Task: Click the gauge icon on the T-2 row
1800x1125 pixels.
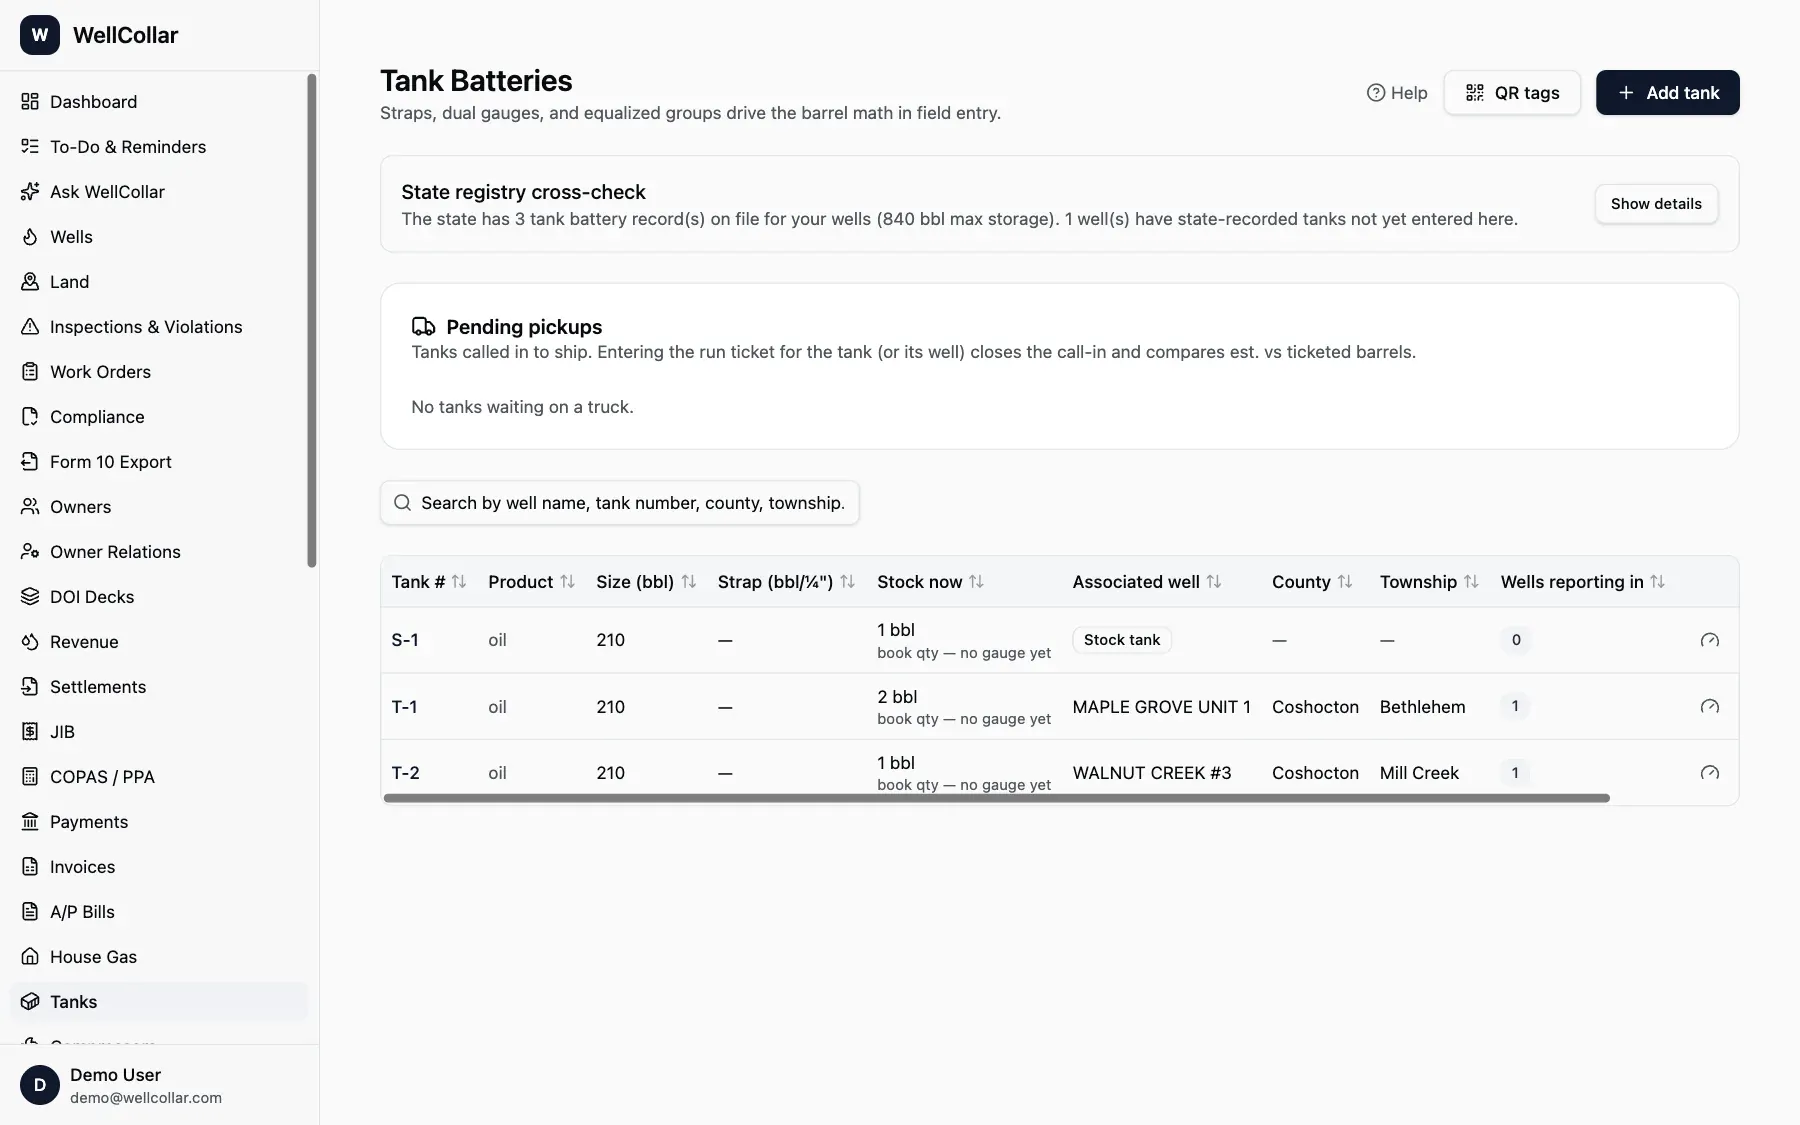Action: point(1710,772)
